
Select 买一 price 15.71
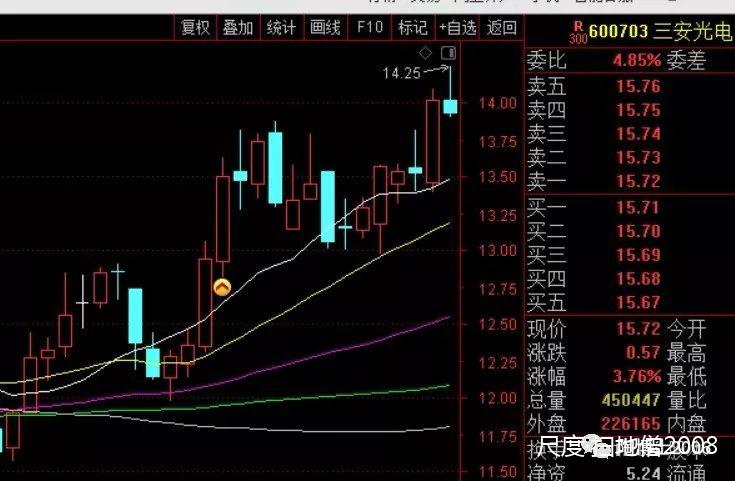pyautogui.click(x=638, y=208)
